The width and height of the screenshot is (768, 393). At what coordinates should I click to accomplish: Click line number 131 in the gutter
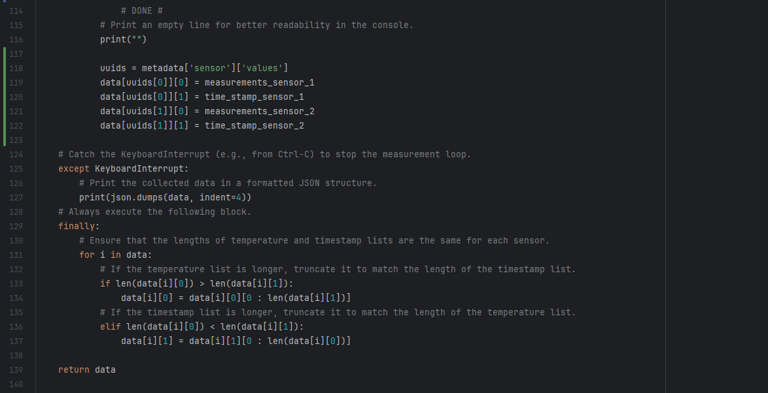click(x=16, y=255)
